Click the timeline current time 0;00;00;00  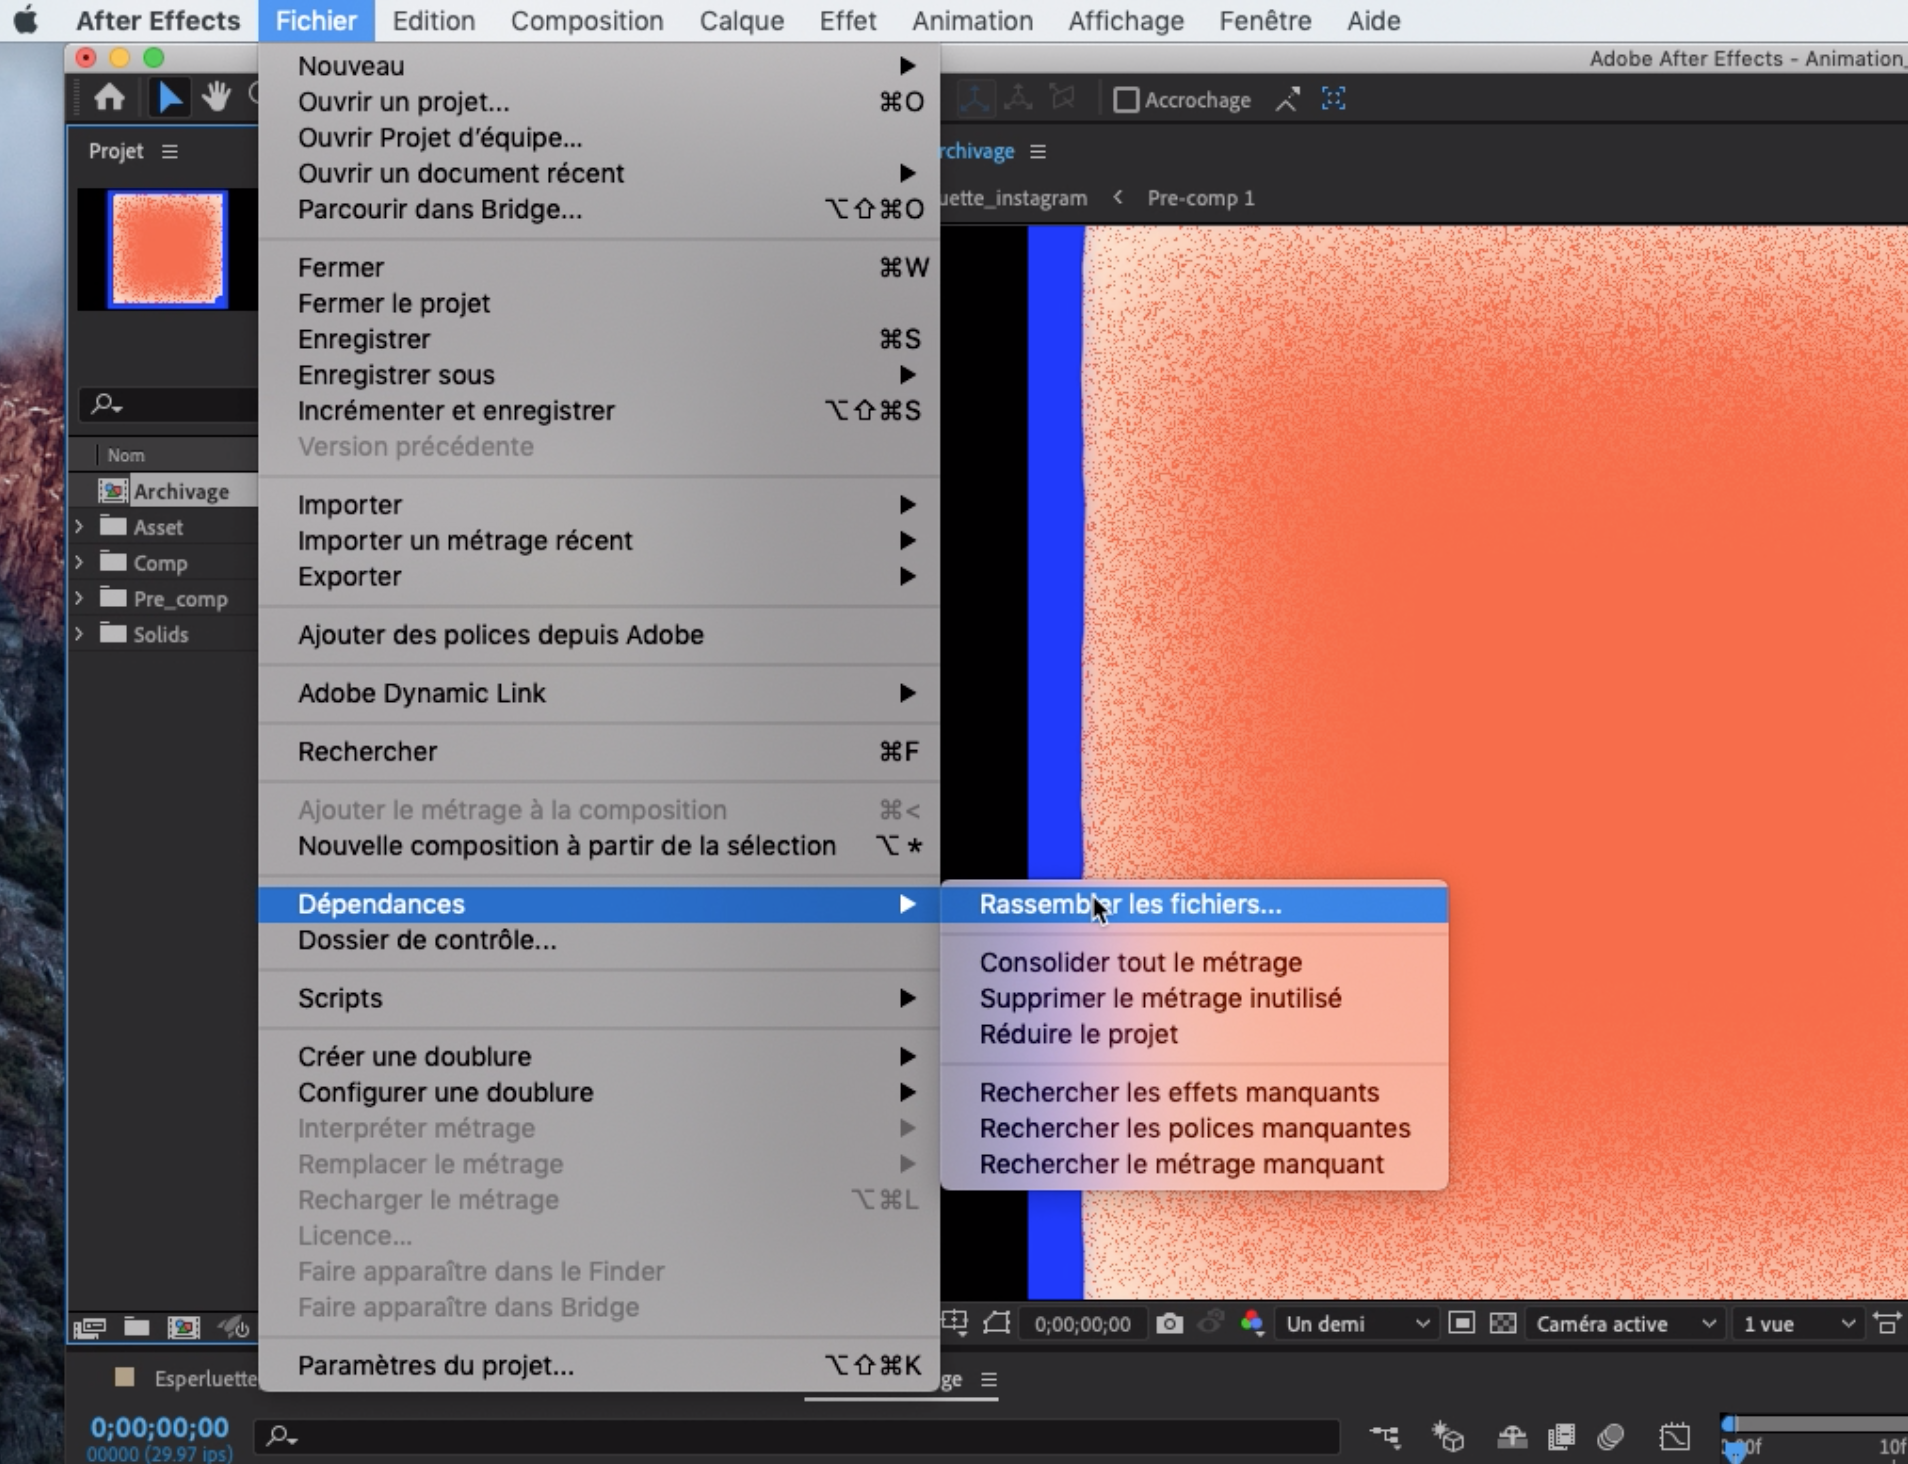tap(159, 1427)
